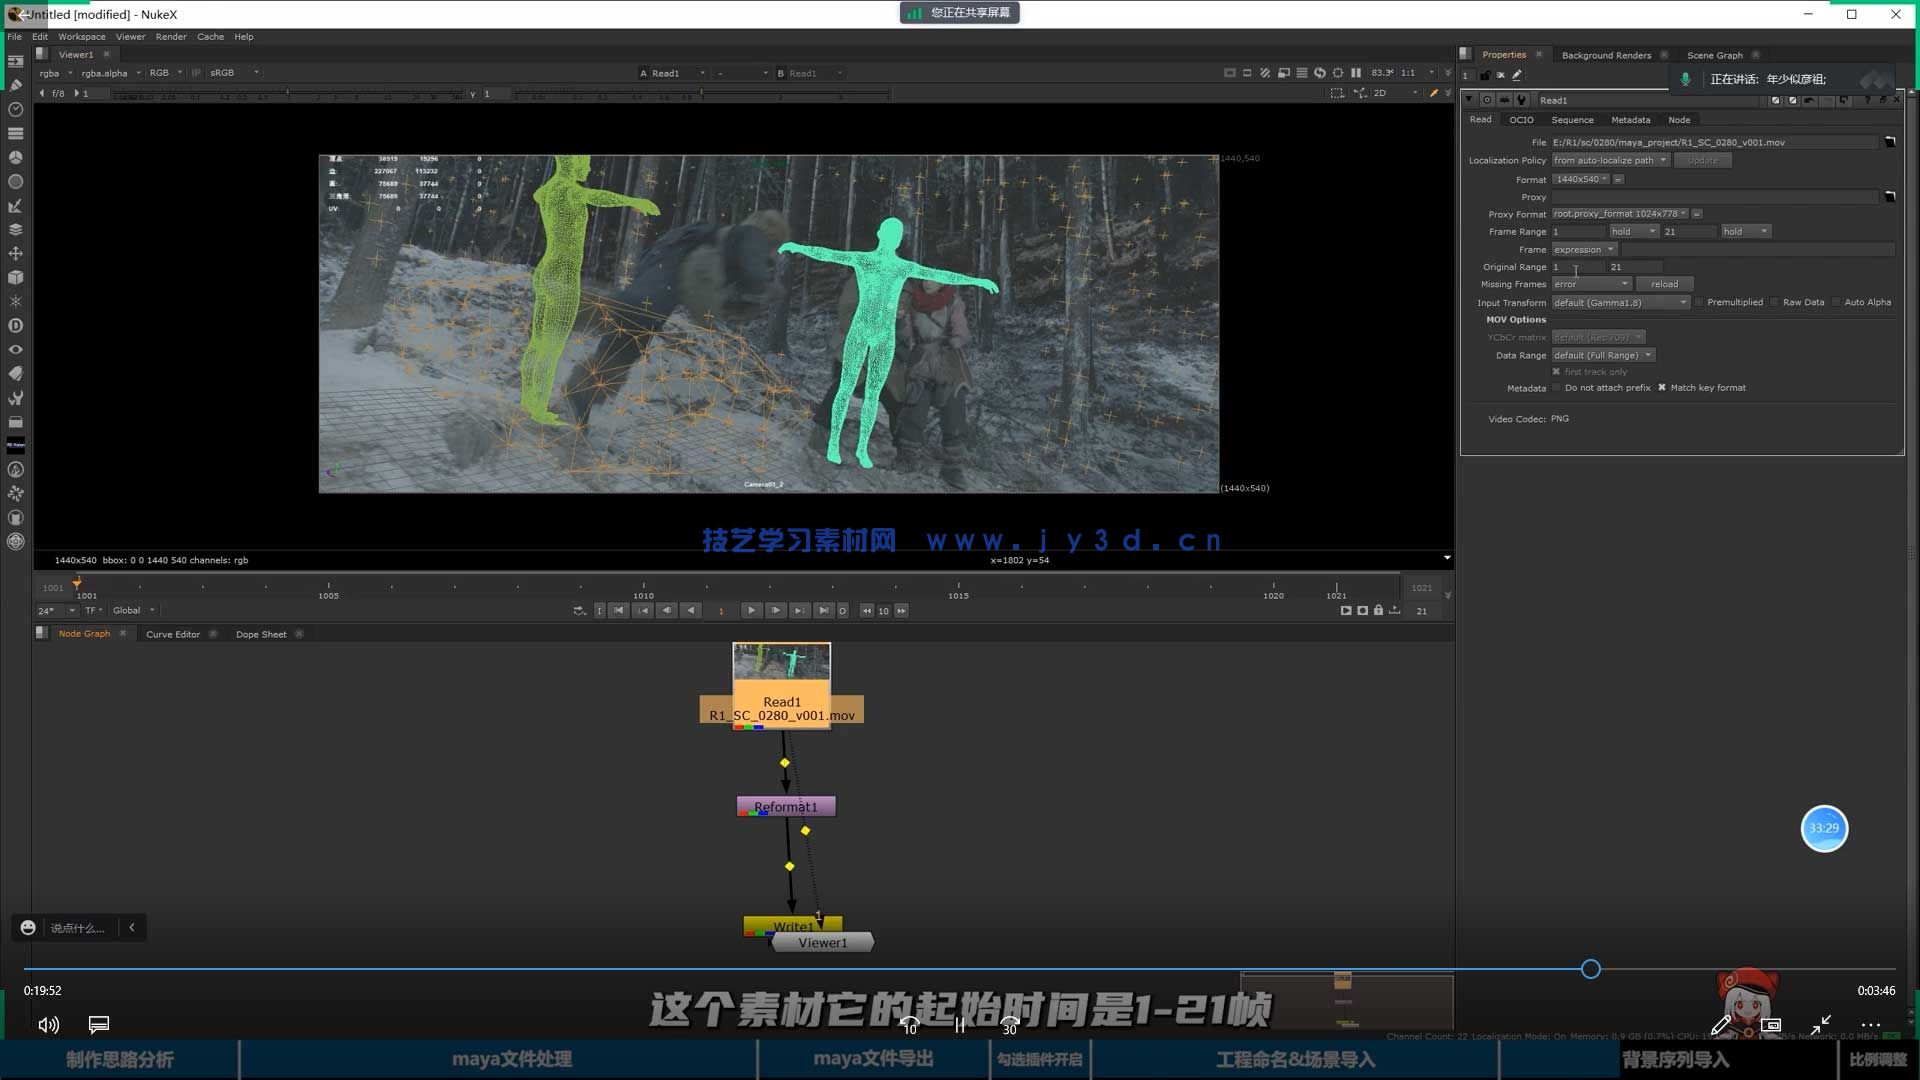Screen dimensions: 1920x1080
Task: Click the speaker volume icon
Action: 48,1025
